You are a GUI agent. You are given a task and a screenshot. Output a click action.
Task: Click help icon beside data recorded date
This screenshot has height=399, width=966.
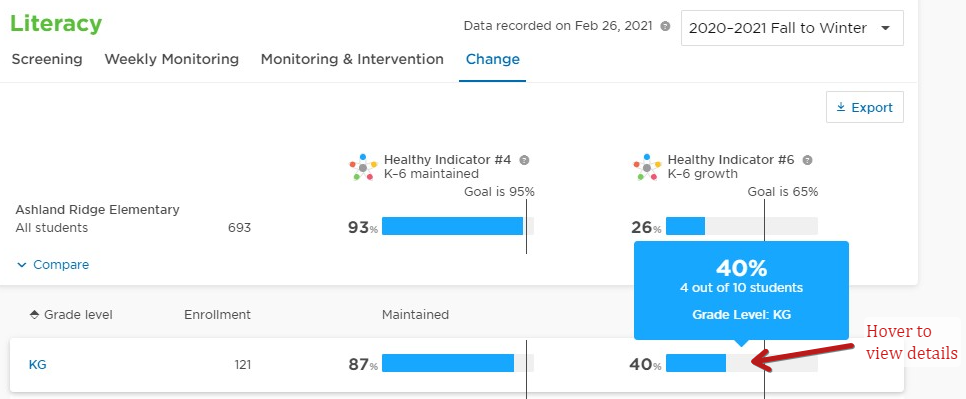[x=665, y=26]
